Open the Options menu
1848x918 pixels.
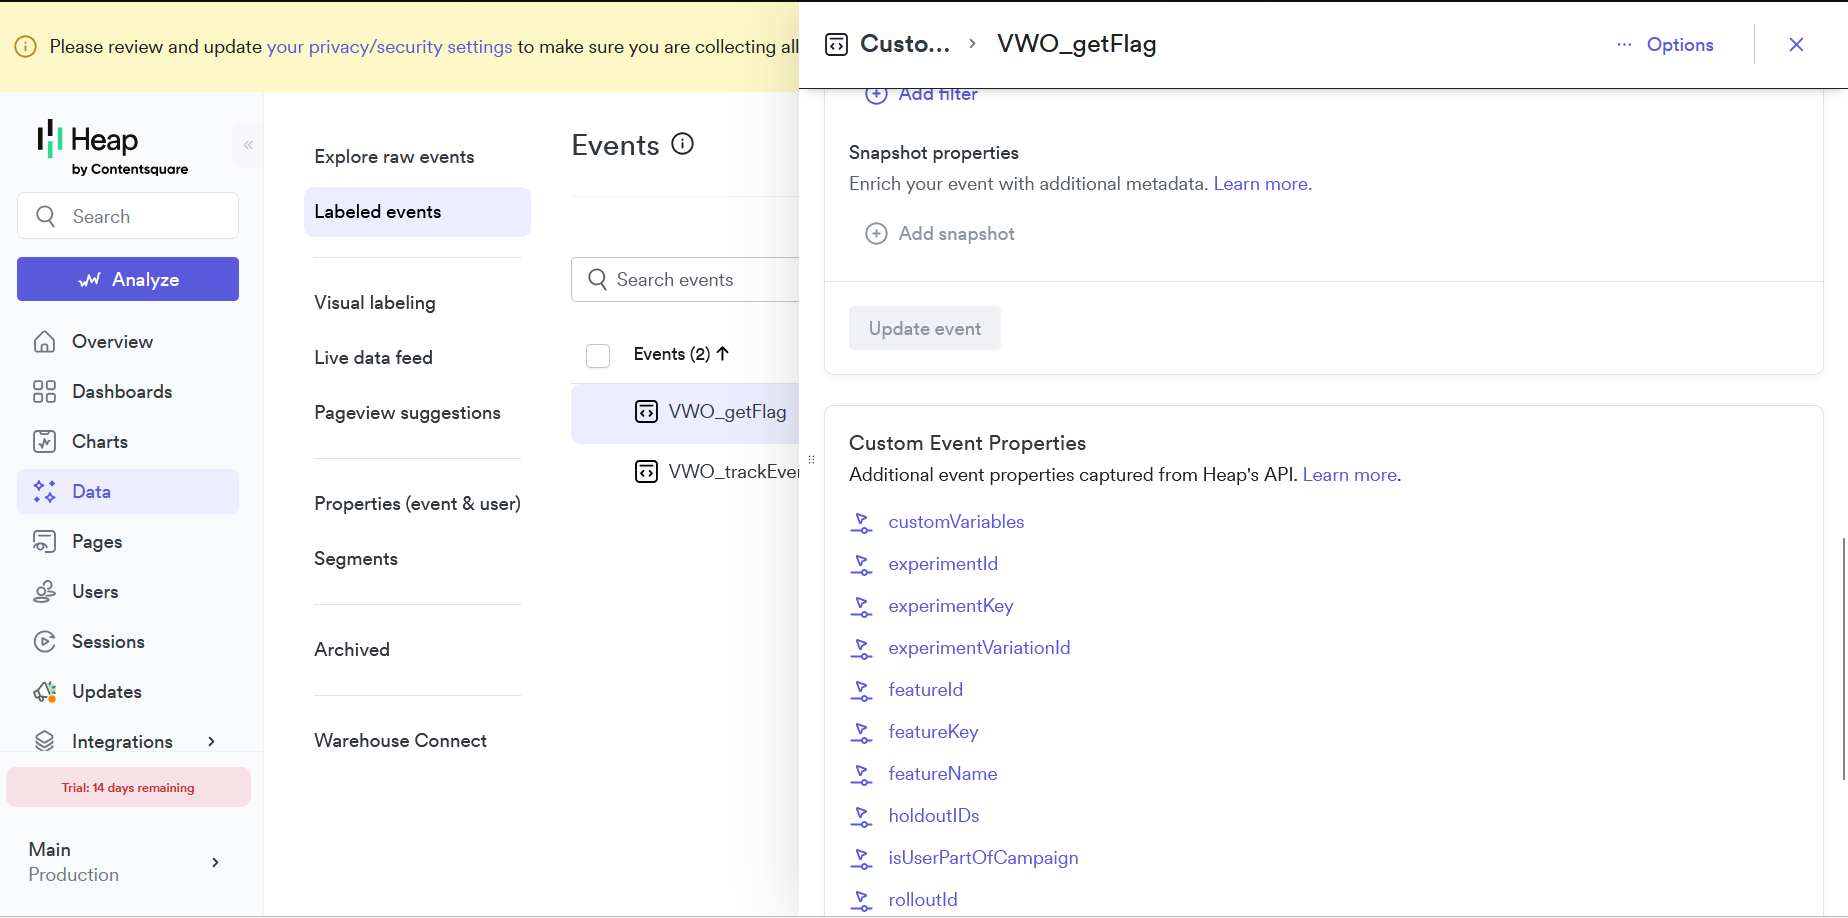1665,45
